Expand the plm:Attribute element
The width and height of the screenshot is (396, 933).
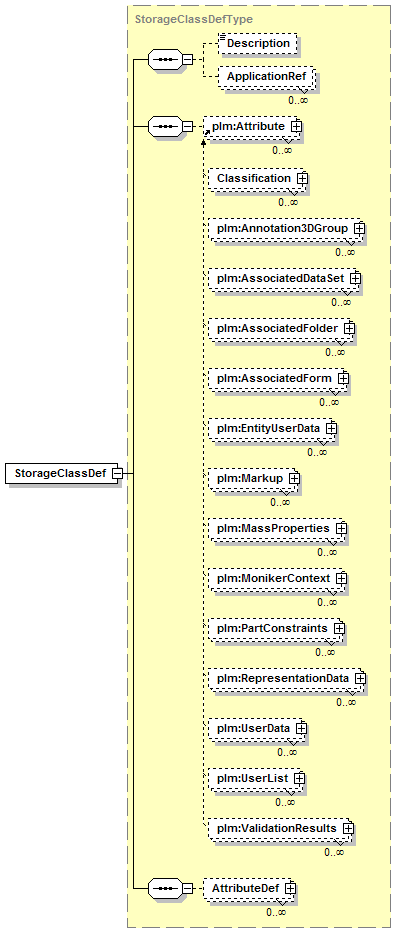pos(296,126)
